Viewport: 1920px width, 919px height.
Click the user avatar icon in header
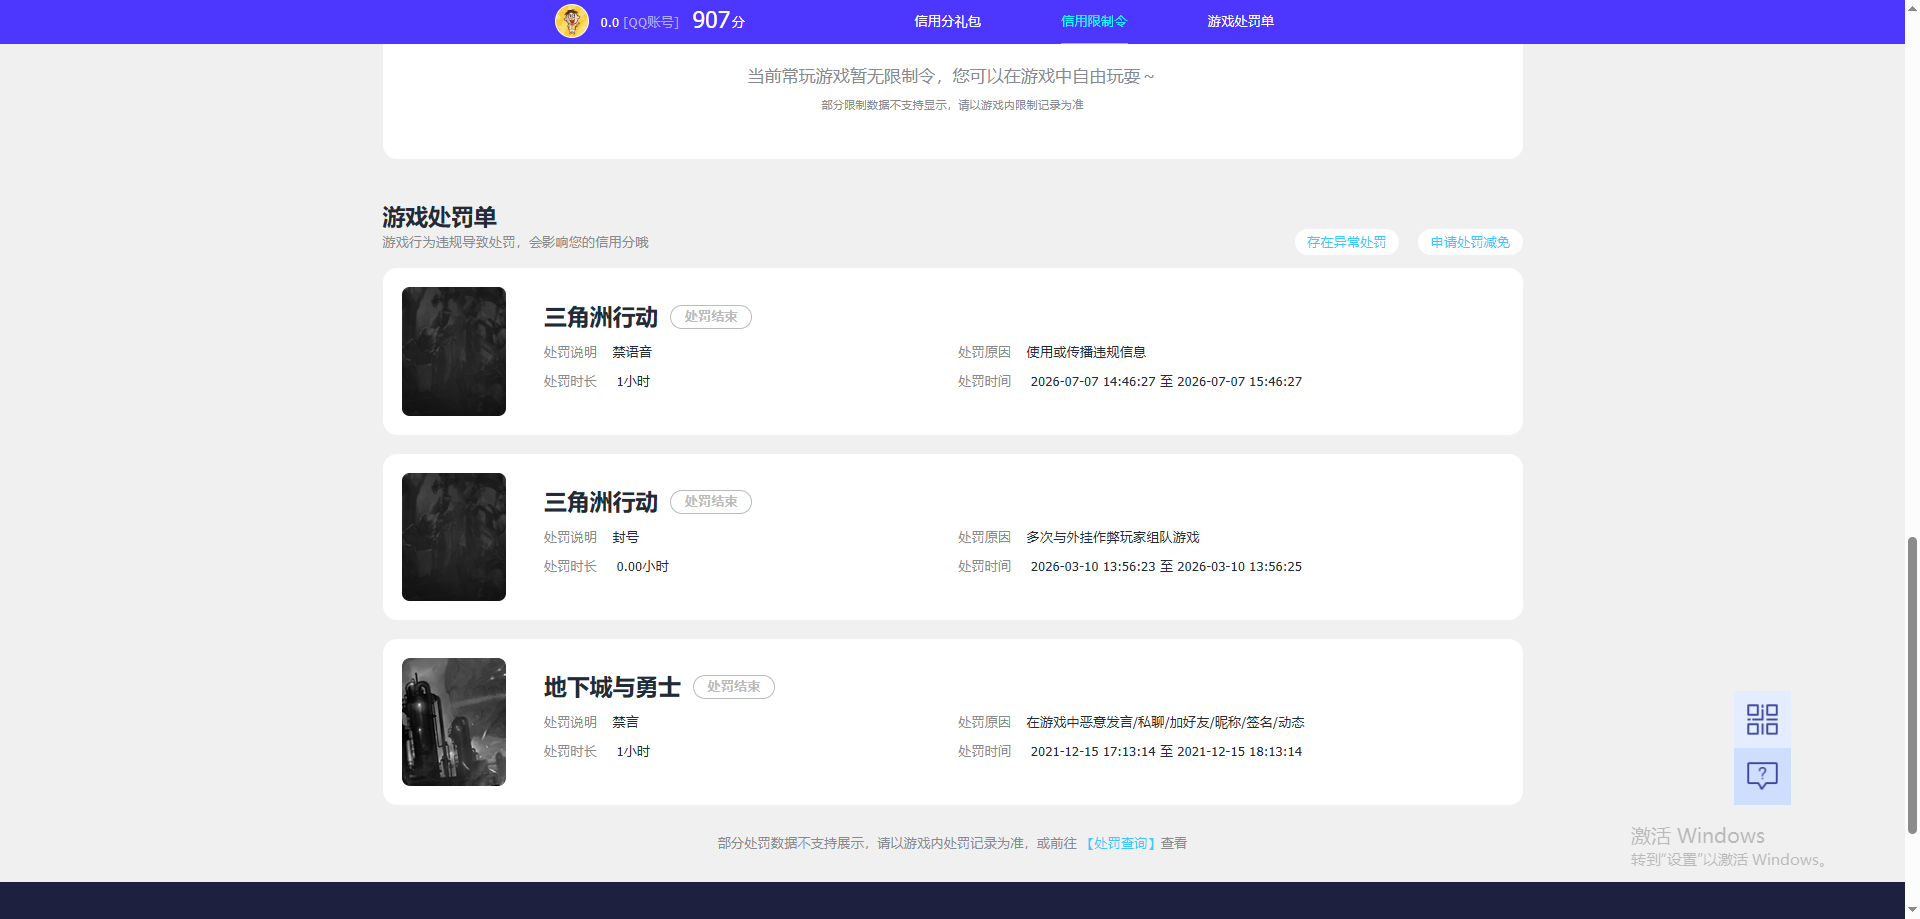[x=572, y=21]
